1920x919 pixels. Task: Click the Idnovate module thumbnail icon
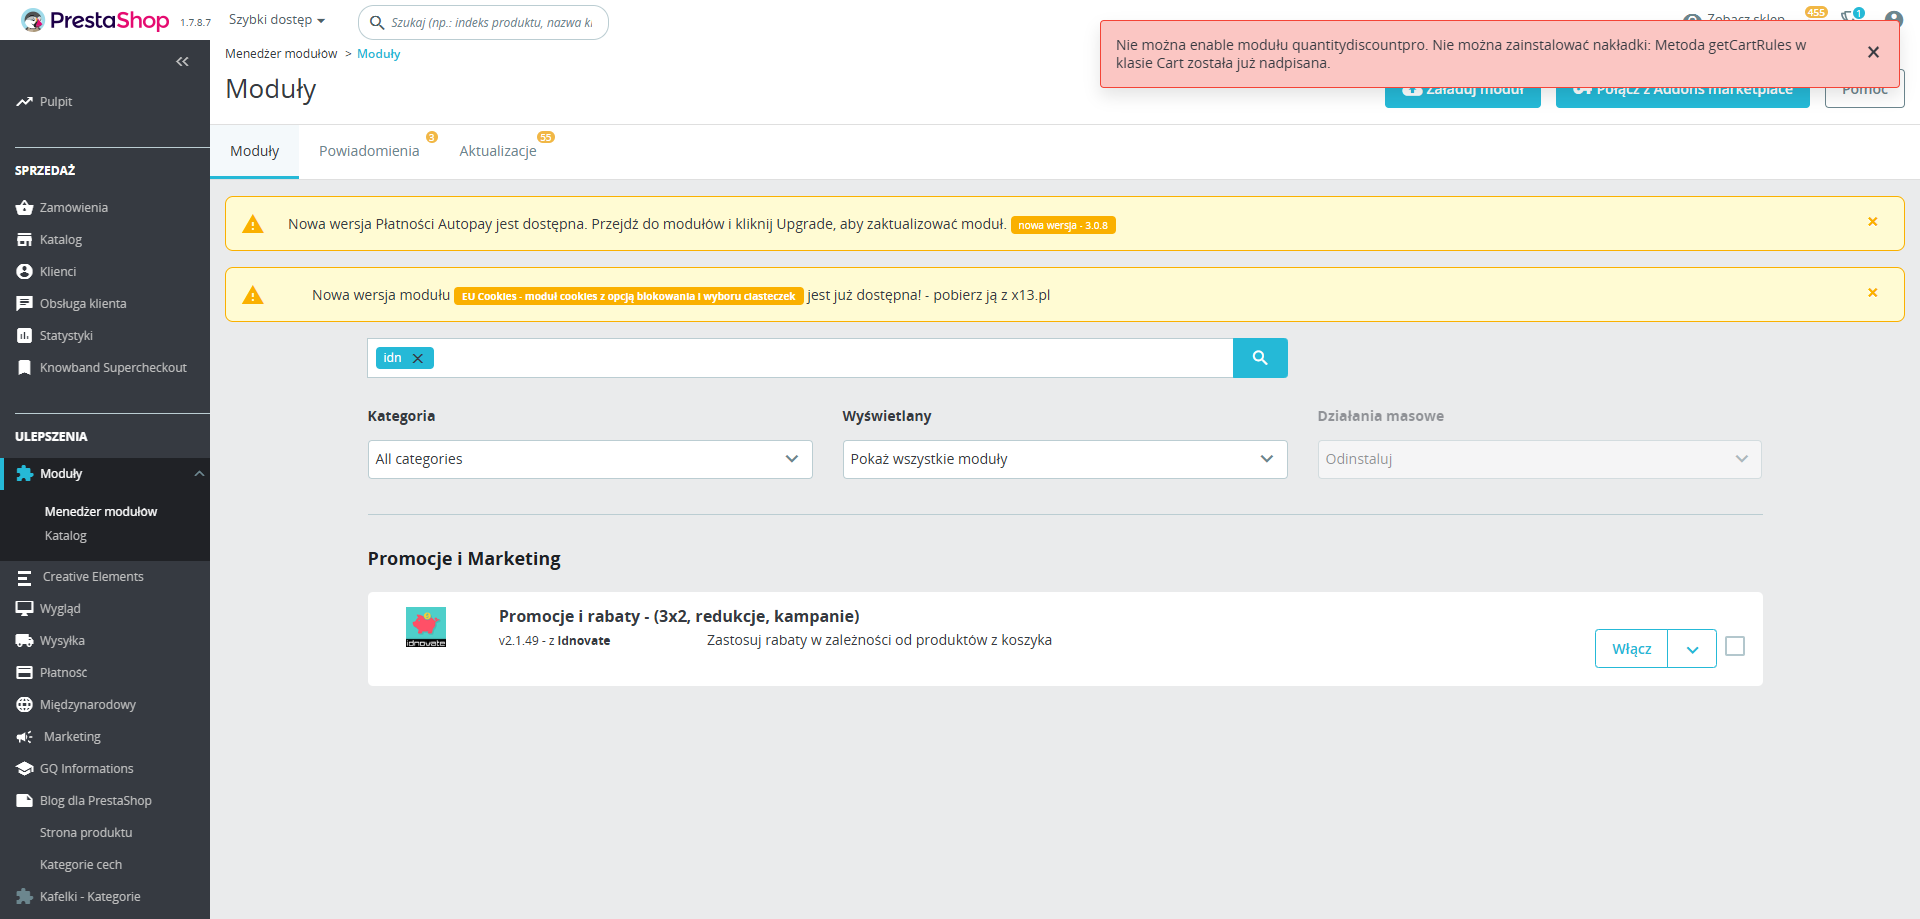[x=426, y=627]
